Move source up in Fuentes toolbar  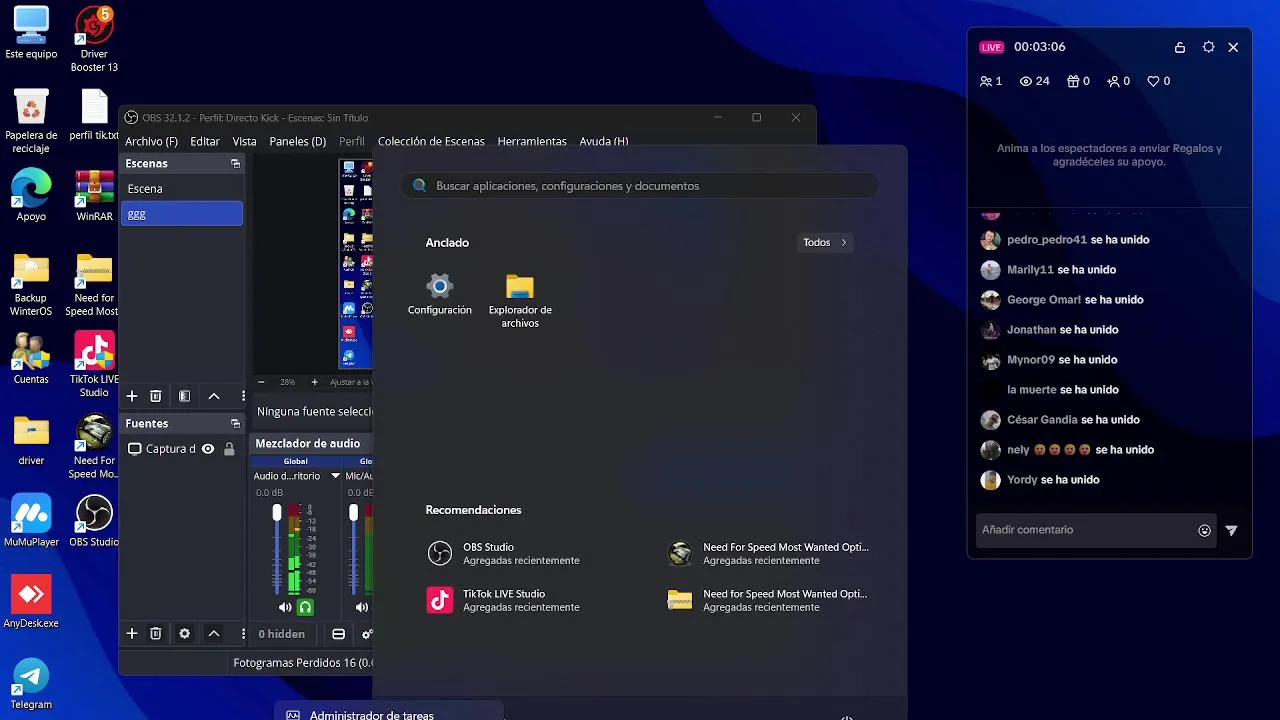[213, 633]
